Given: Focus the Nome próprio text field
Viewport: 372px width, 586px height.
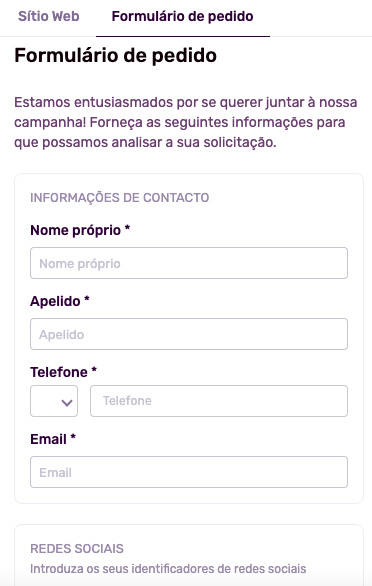Looking at the screenshot, I should click(x=189, y=263).
